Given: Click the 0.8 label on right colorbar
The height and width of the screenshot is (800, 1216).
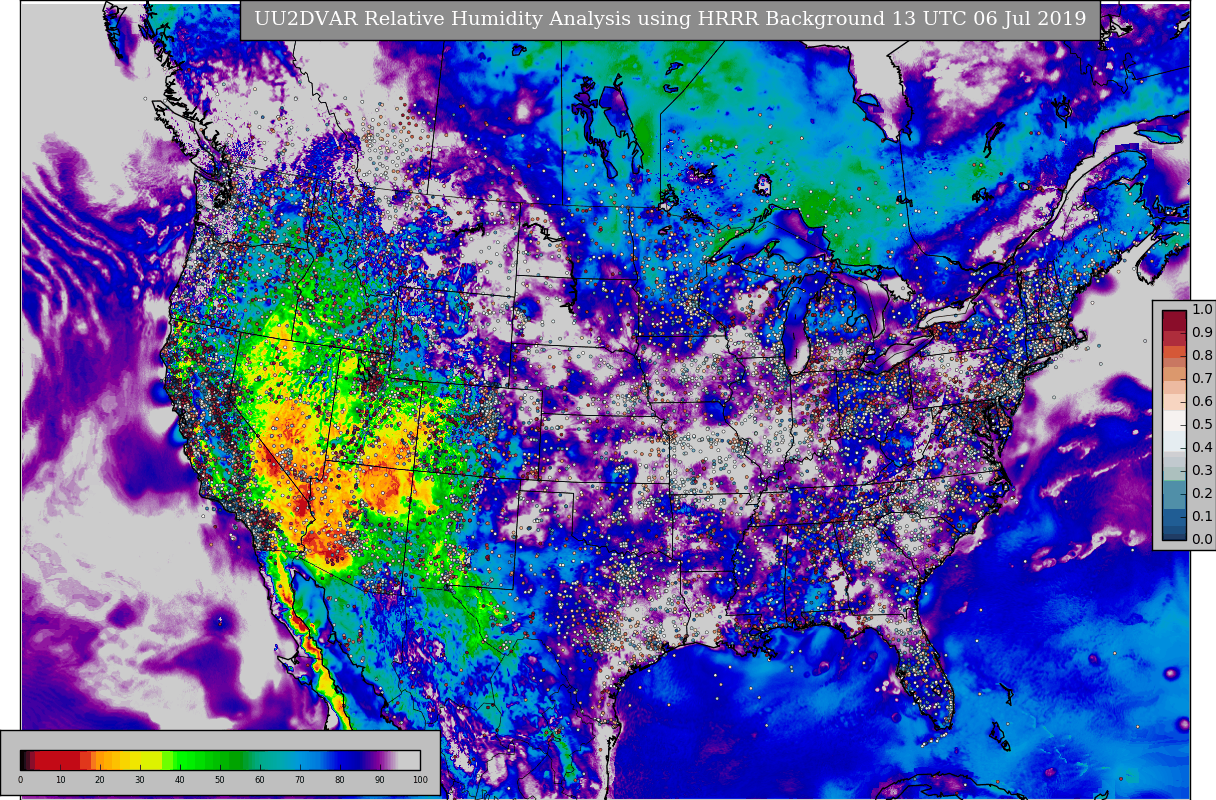Looking at the screenshot, I should pos(1202,356).
